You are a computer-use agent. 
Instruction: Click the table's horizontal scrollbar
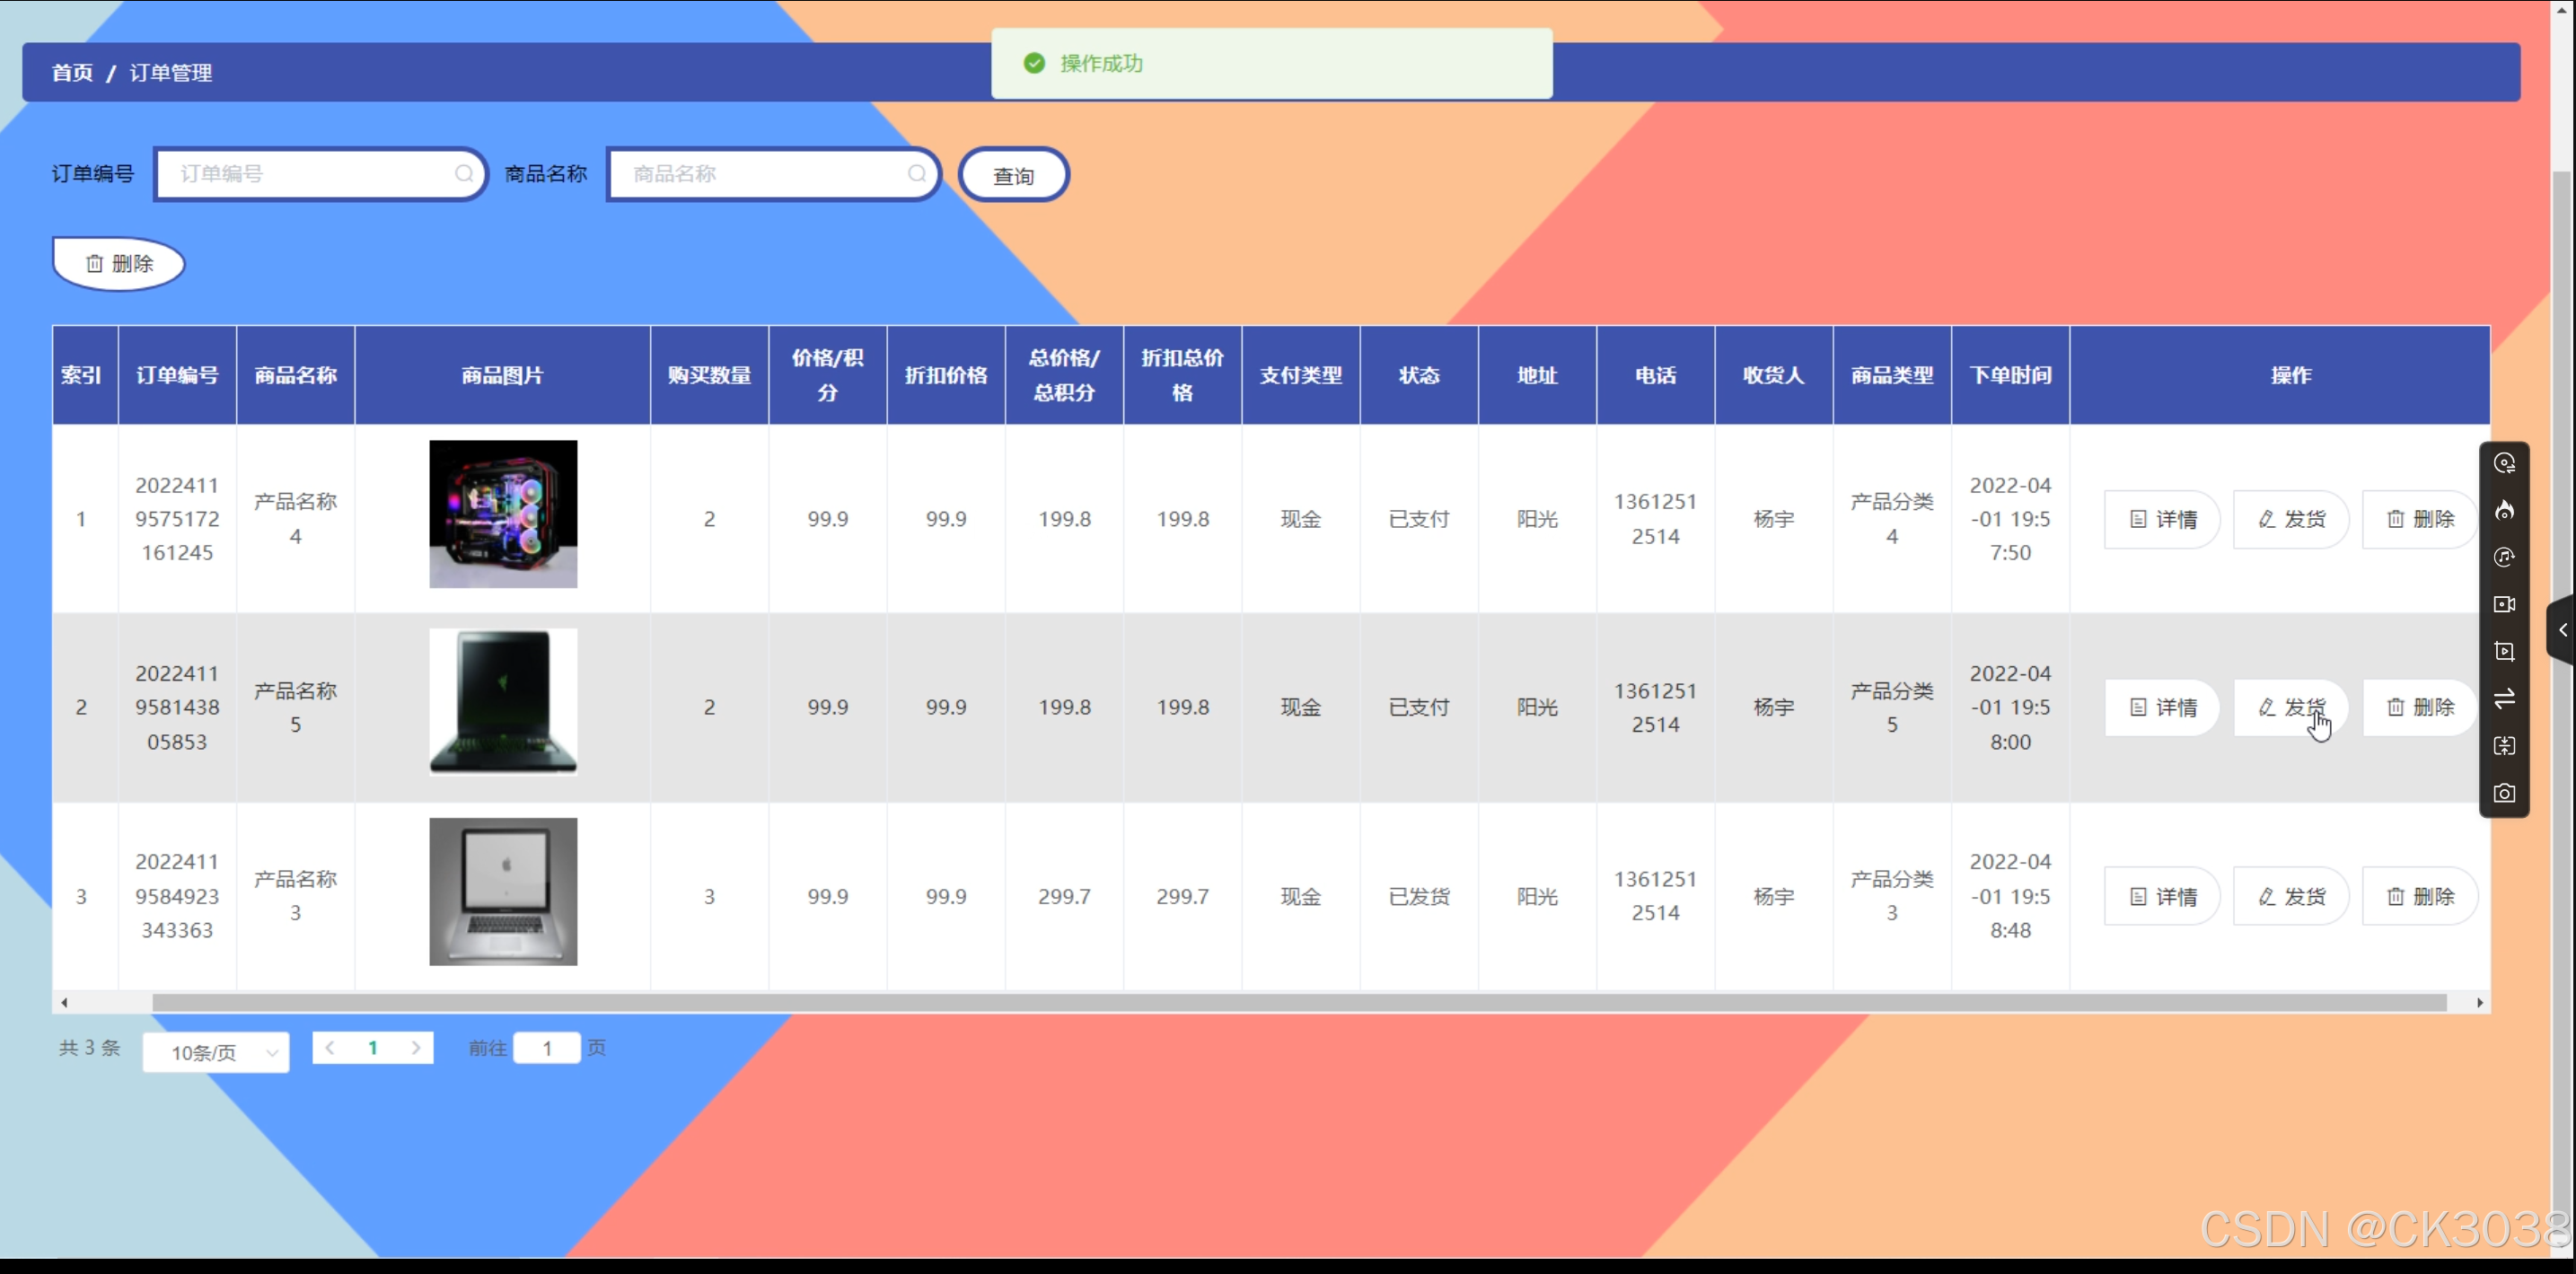coord(1298,1003)
